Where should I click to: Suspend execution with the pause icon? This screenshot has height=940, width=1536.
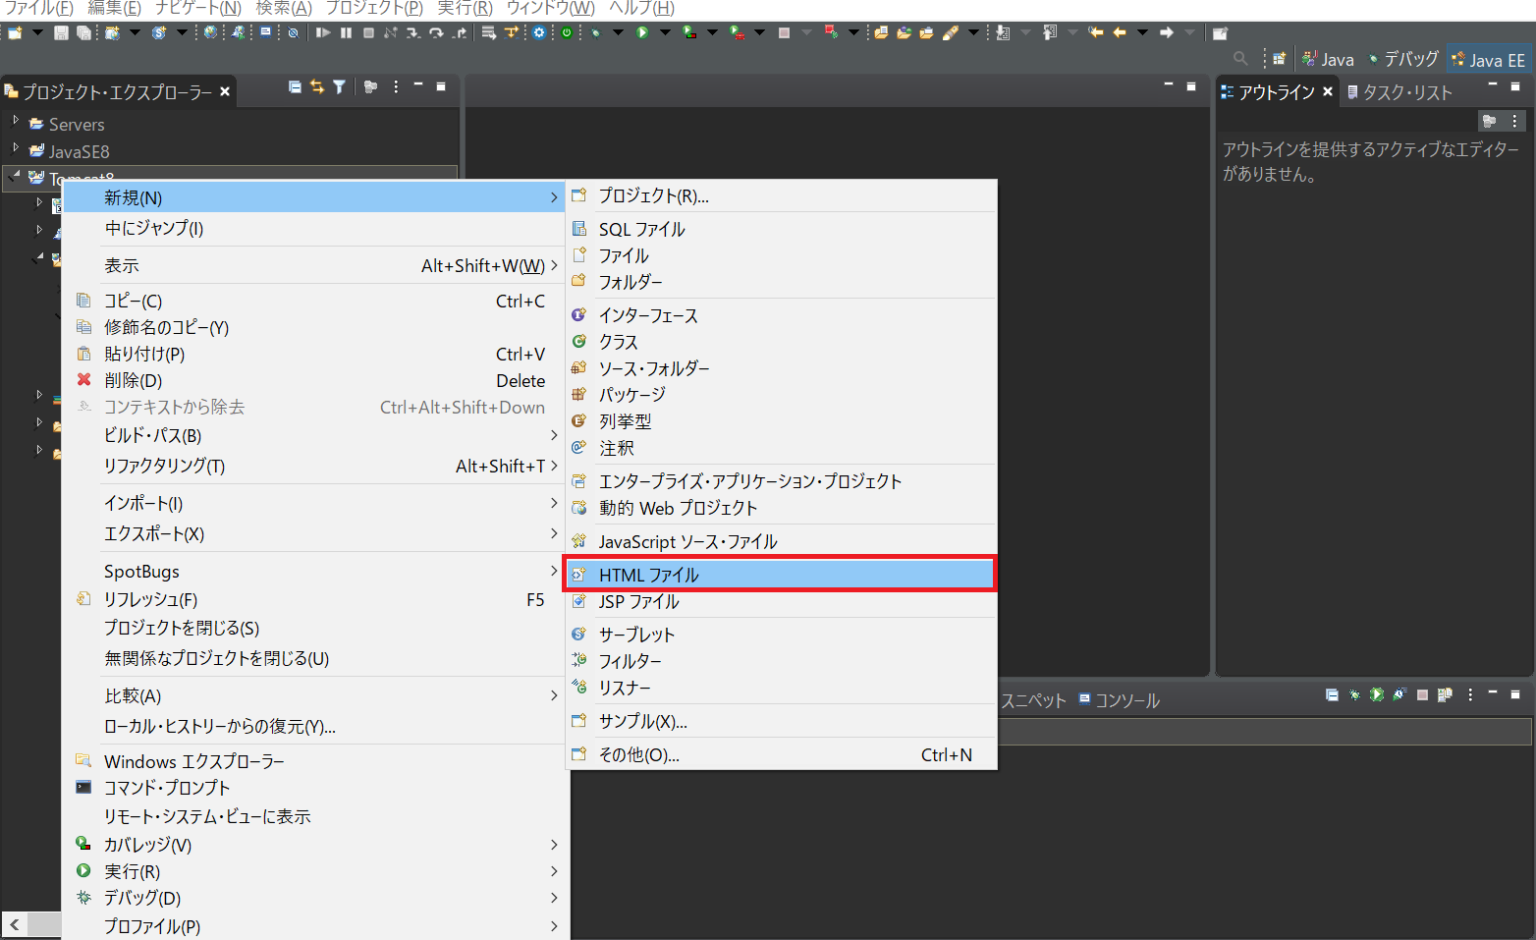pos(346,34)
